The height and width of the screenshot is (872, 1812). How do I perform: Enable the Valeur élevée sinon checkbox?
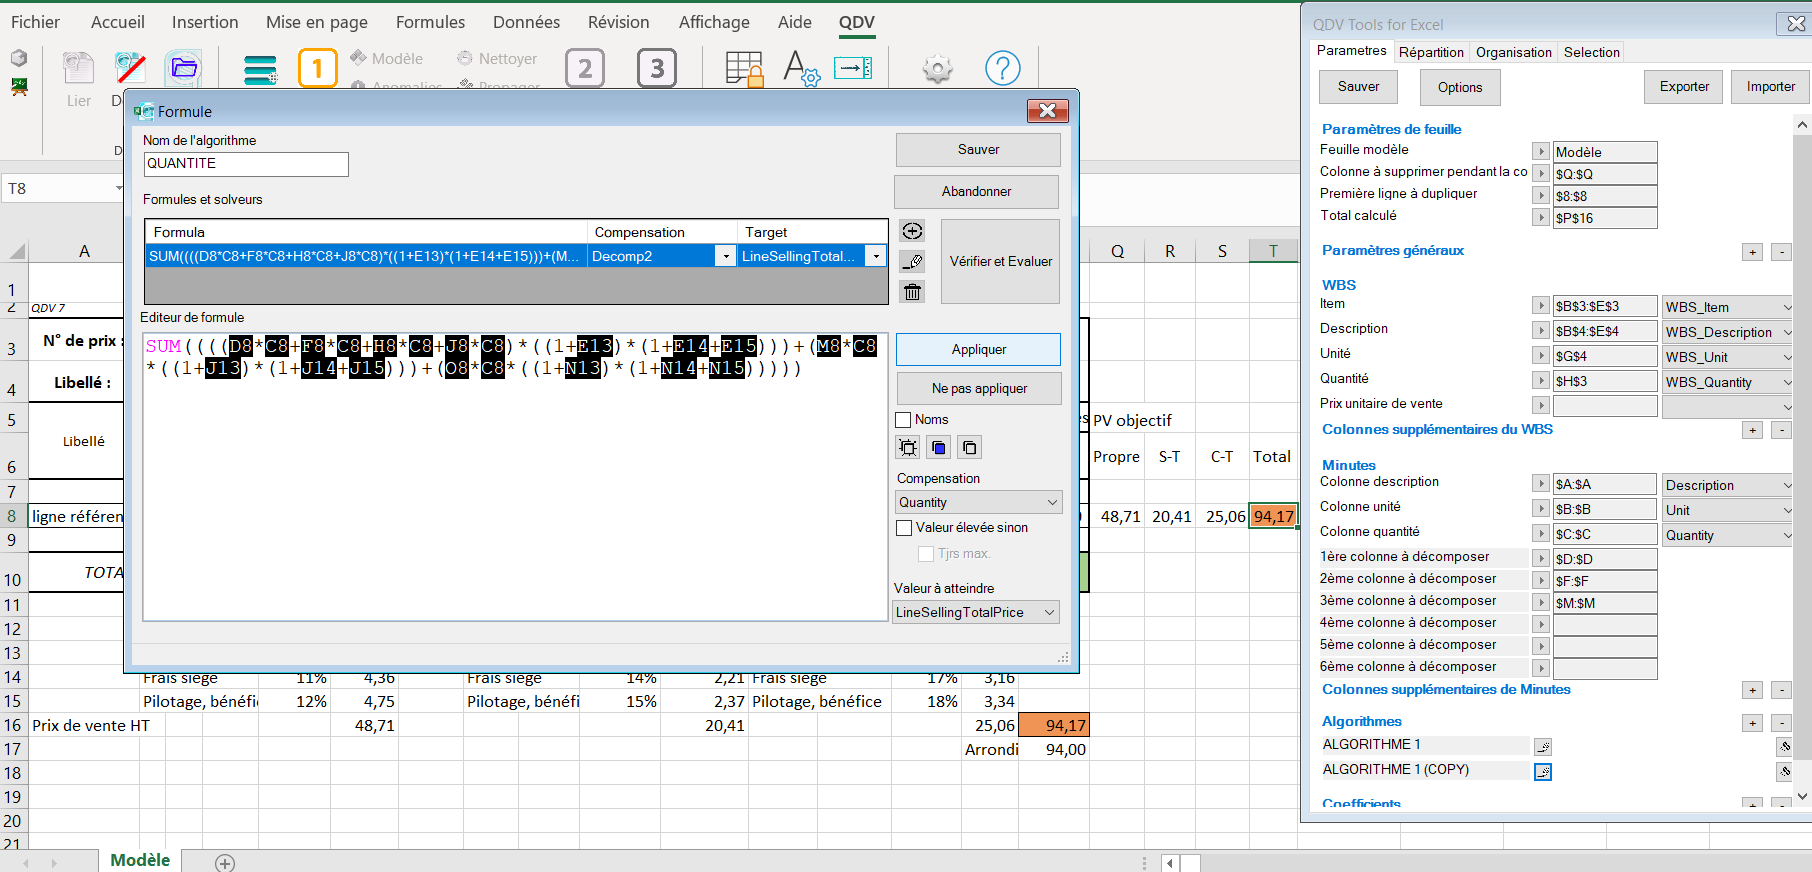904,528
